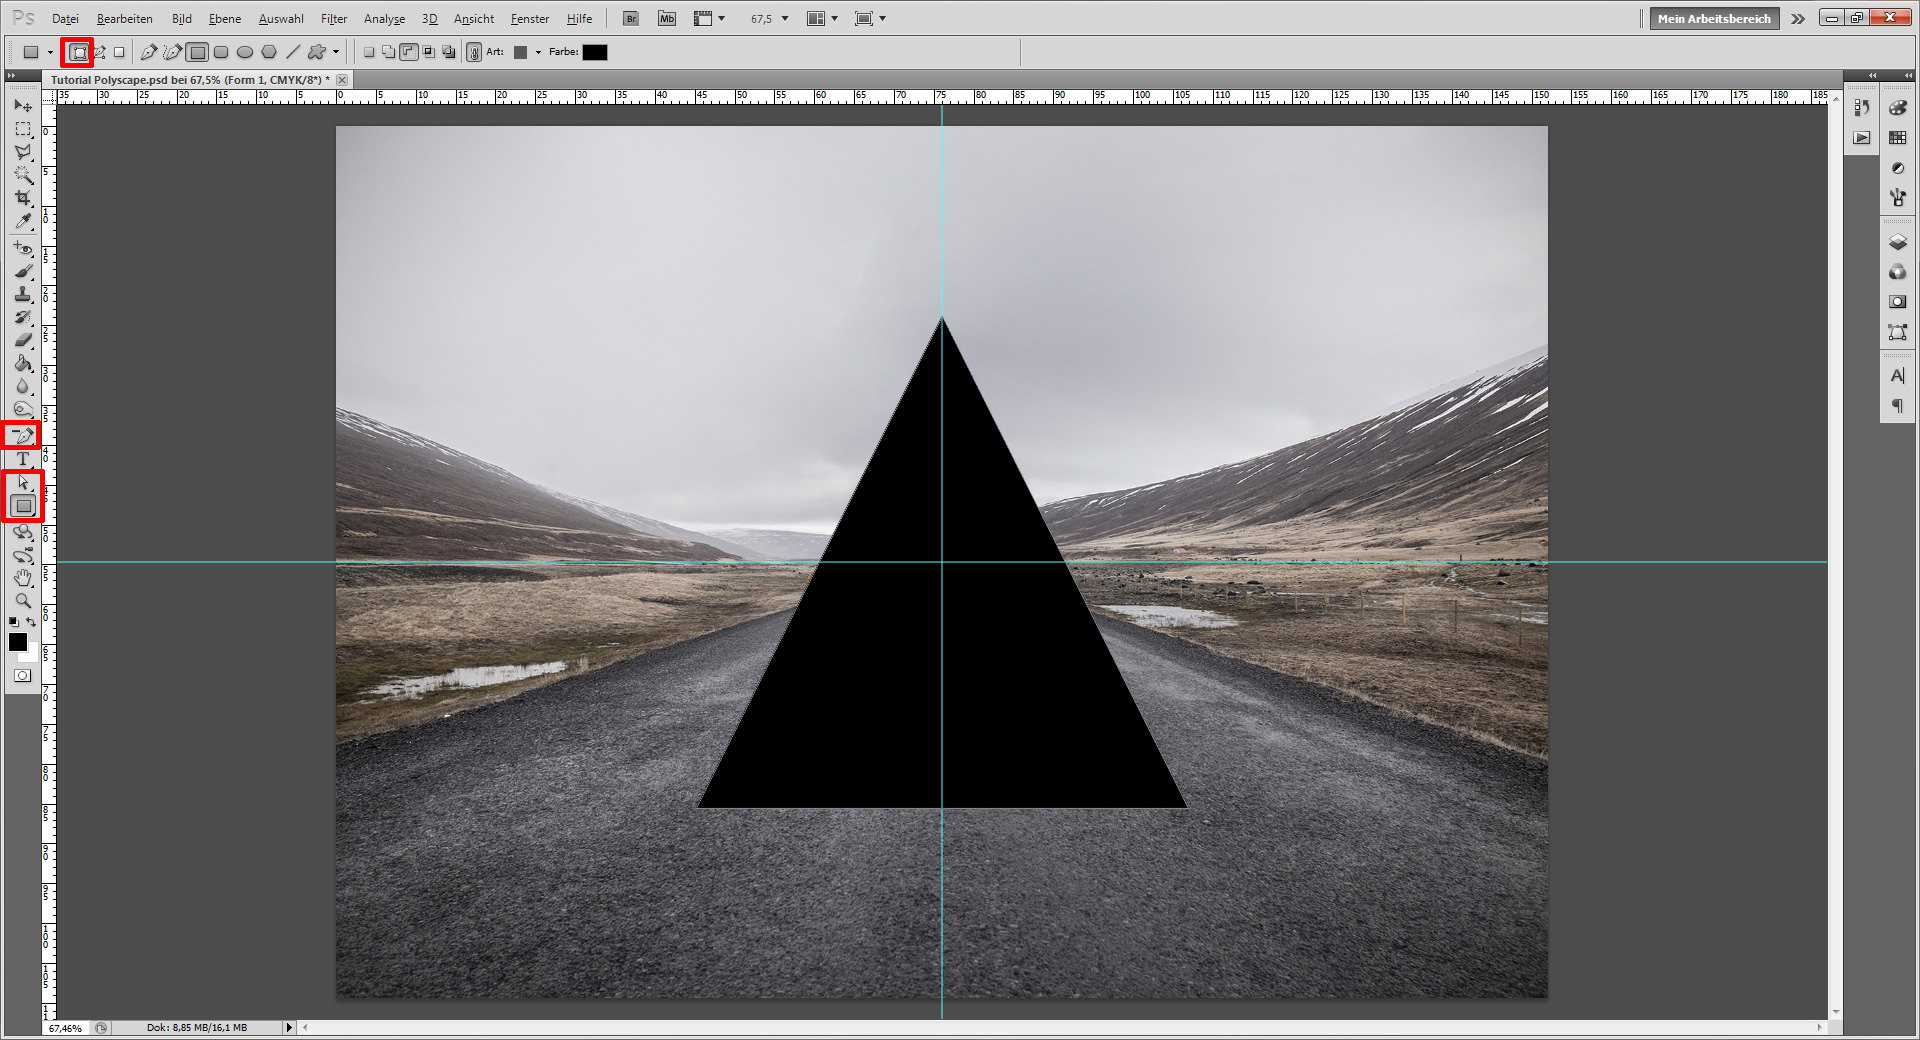Viewport: 1920px width, 1040px height.
Task: Select the Ellipse tool in the options bar
Action: 245,52
